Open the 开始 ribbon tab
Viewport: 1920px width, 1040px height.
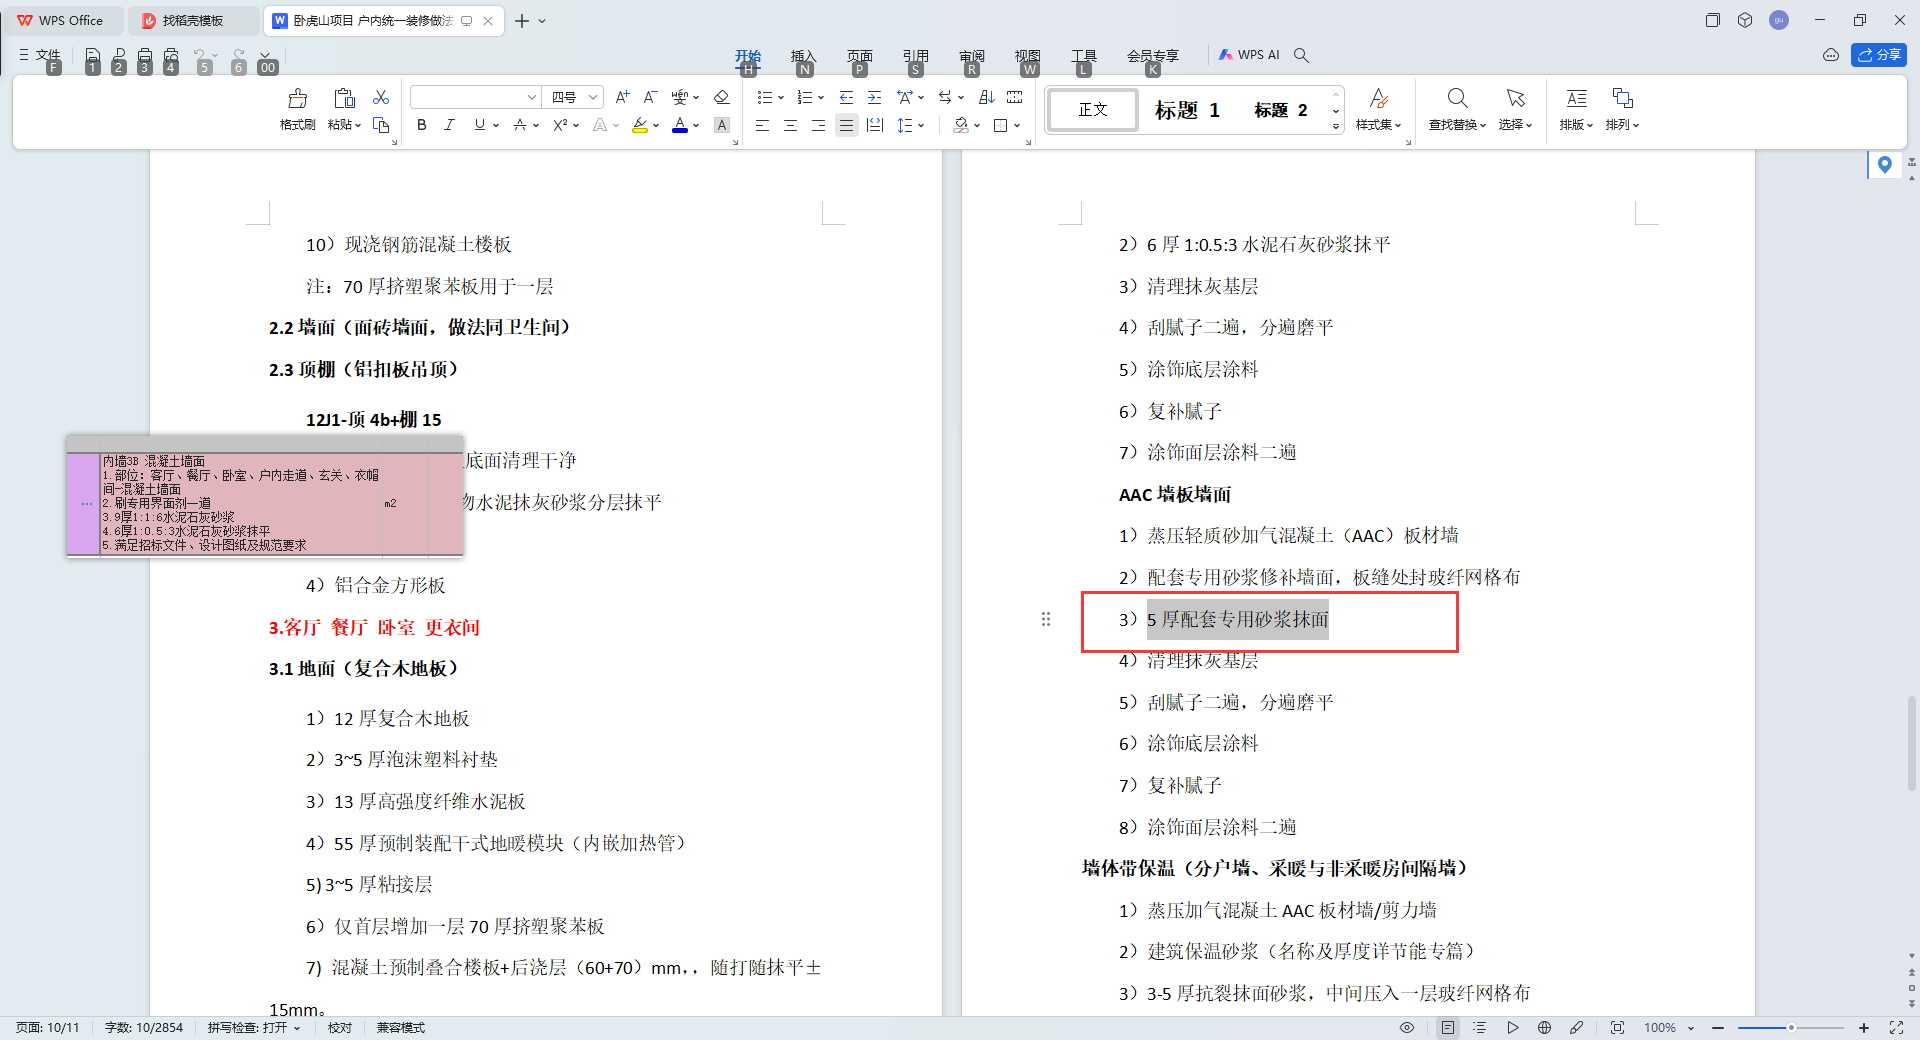point(748,56)
